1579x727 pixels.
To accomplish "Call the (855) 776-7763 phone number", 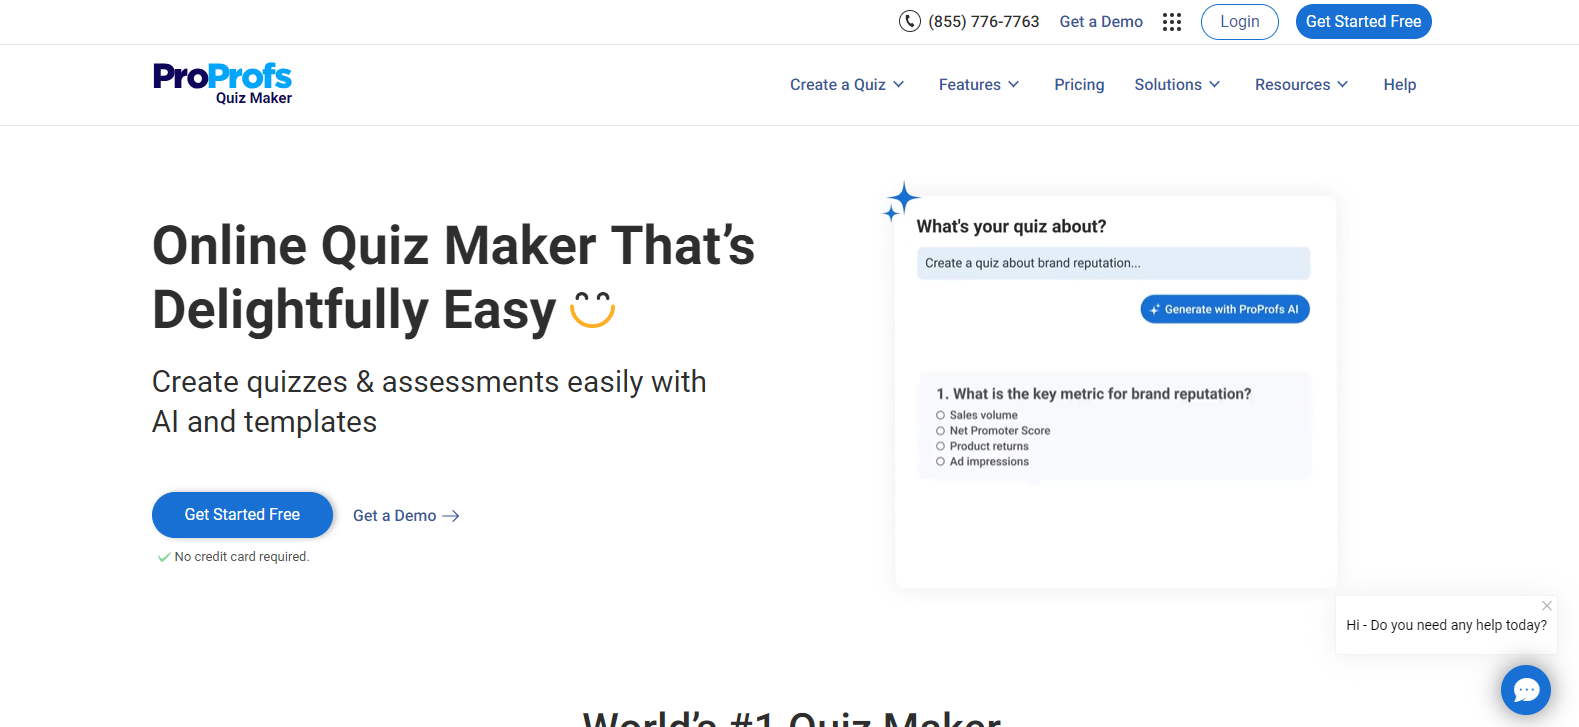I will pos(984,22).
